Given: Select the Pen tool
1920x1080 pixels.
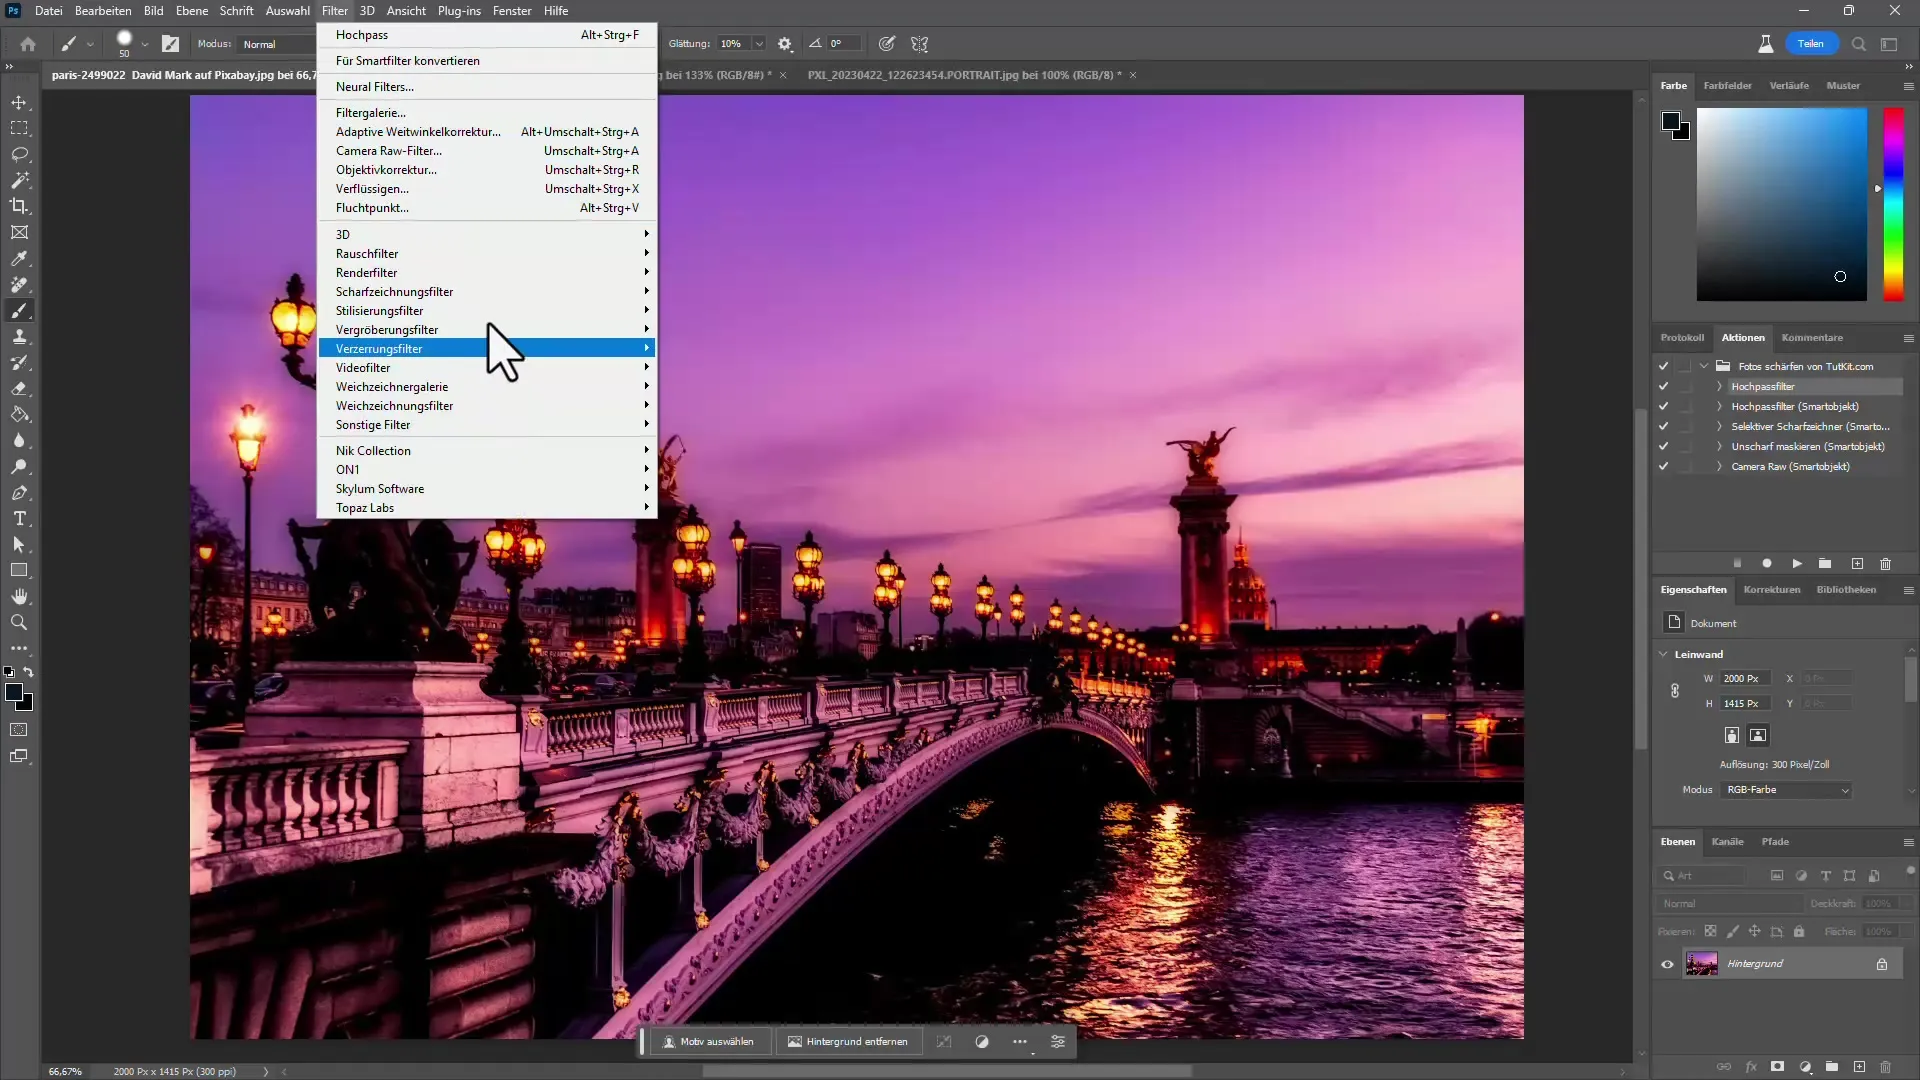Looking at the screenshot, I should [19, 493].
